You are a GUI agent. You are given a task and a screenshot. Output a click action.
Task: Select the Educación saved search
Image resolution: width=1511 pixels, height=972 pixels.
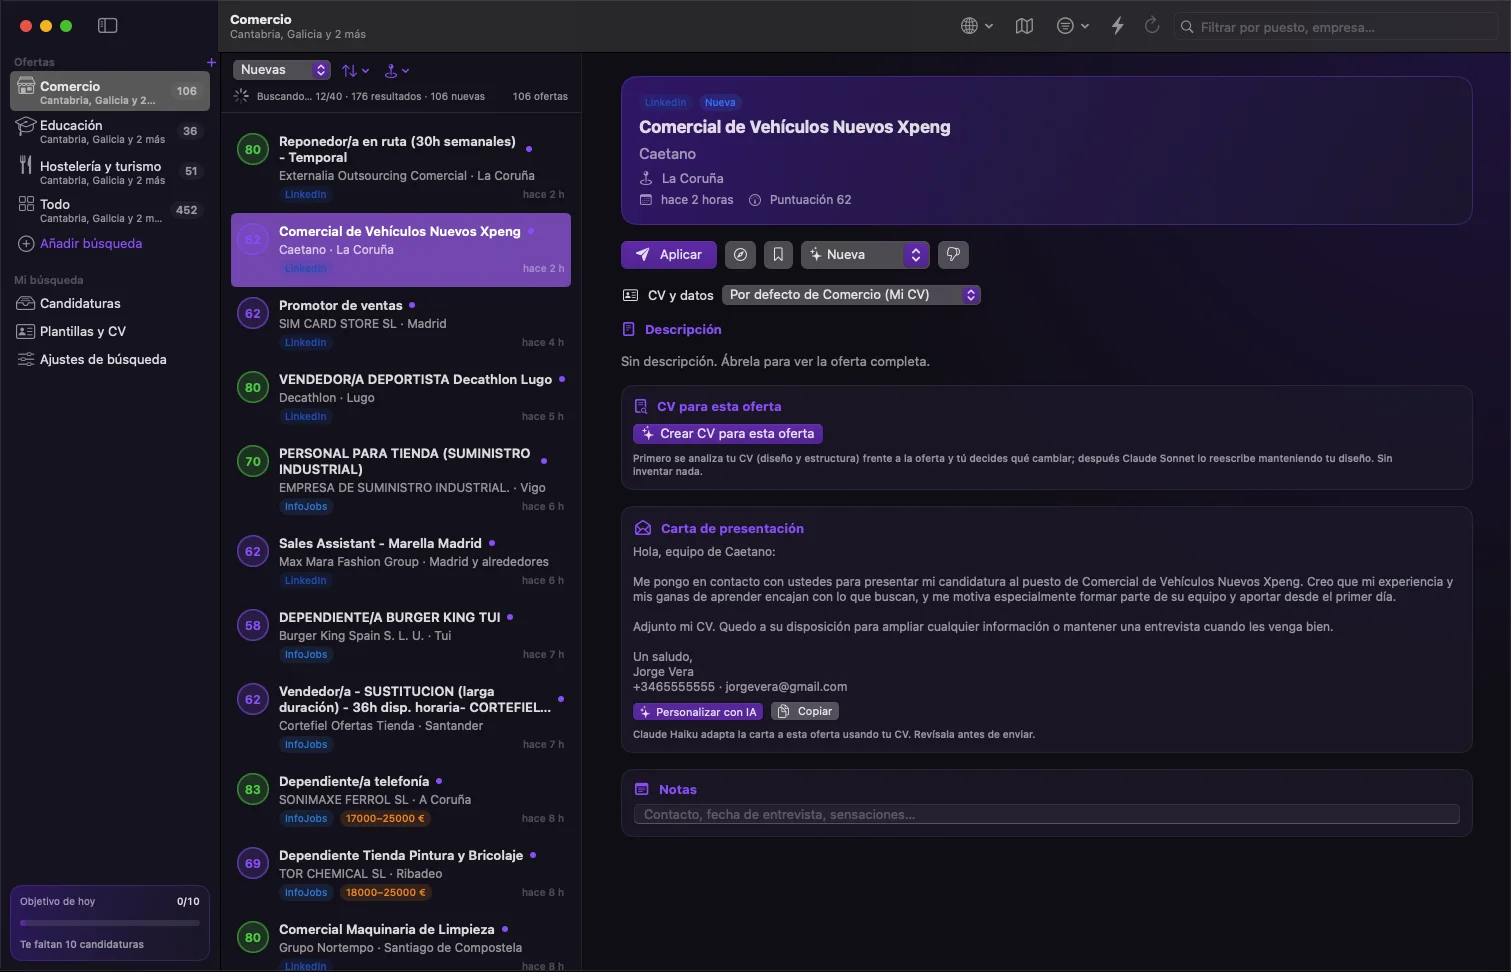[x=110, y=131]
